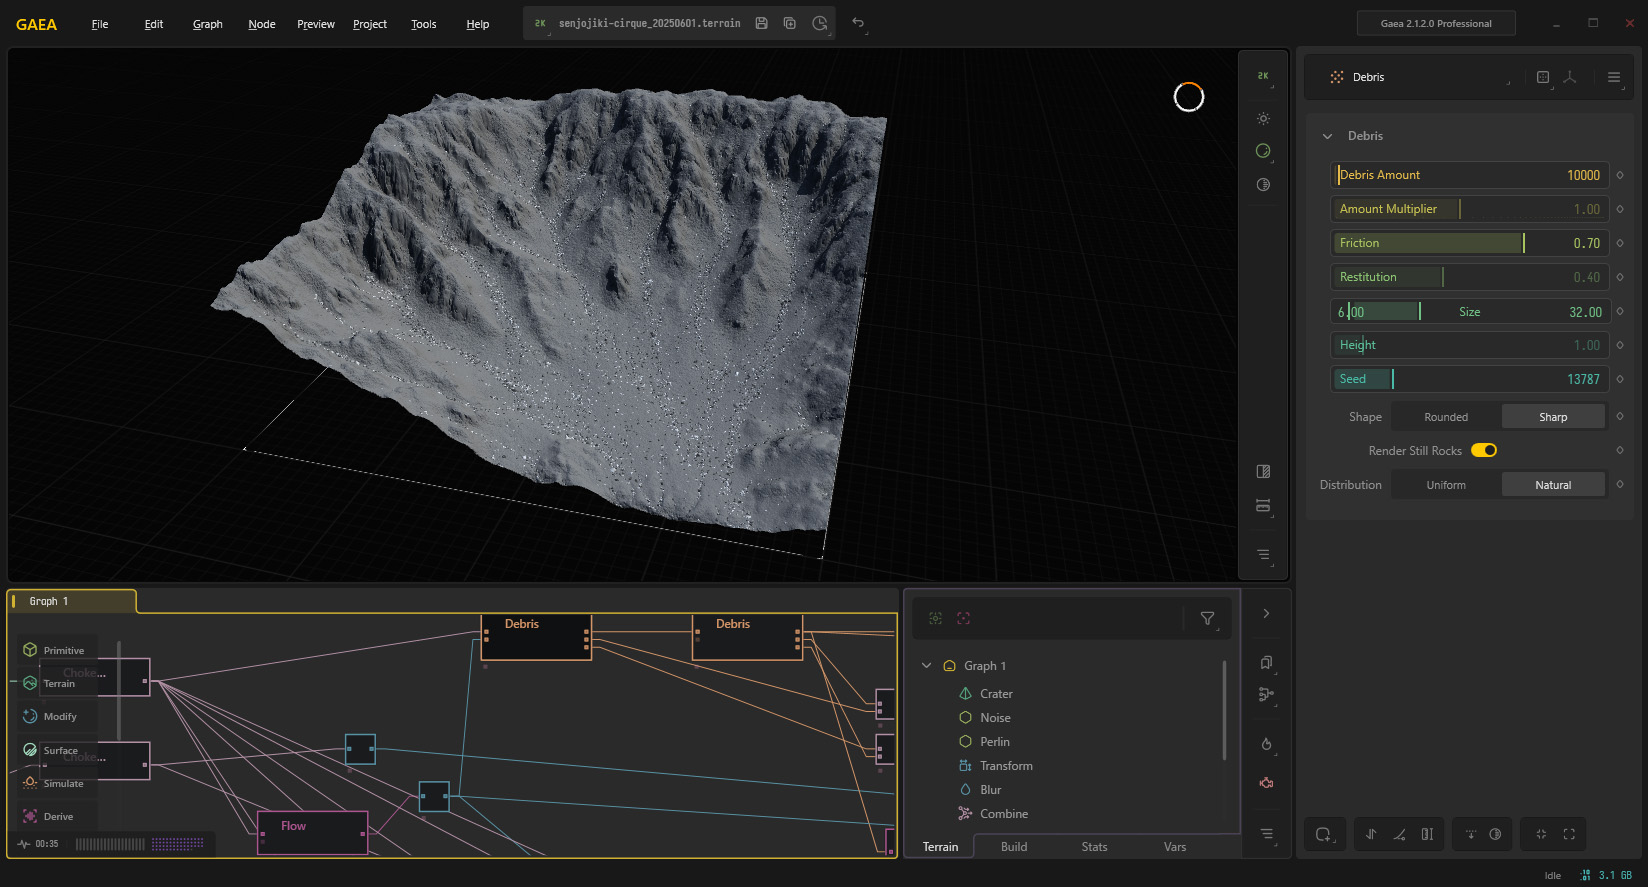Screen dimensions: 1648x887
Task: Click the graph flow layout icon
Action: [x=1266, y=694]
